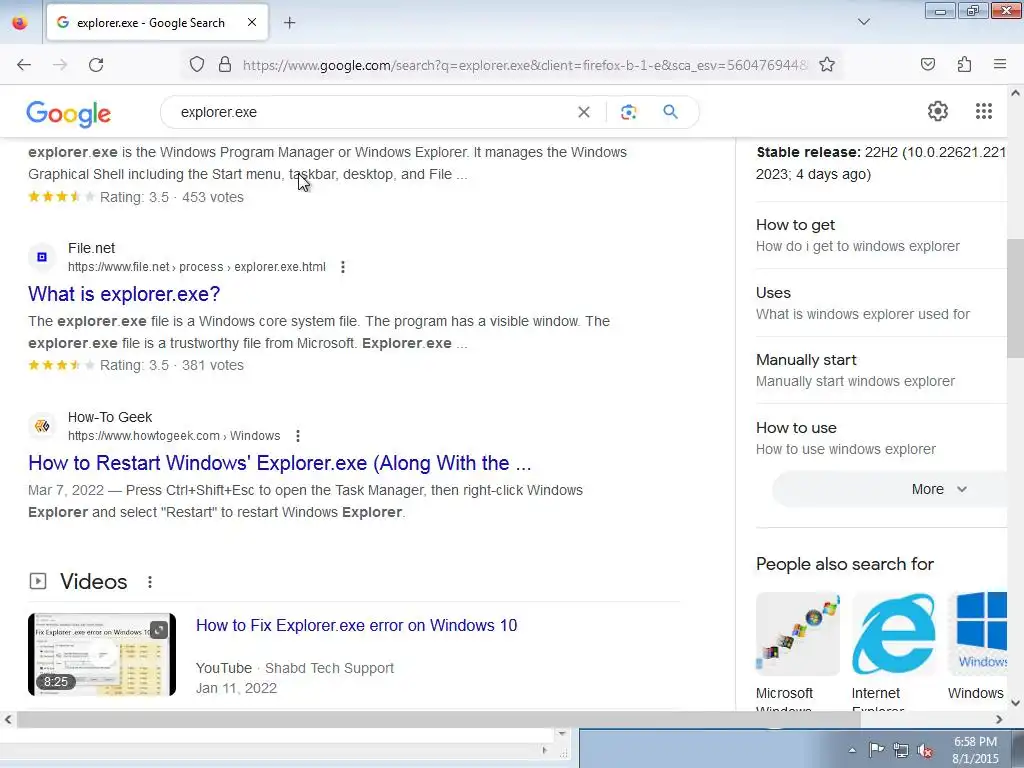
Task: Click the File.net site favicon
Action: pos(42,257)
